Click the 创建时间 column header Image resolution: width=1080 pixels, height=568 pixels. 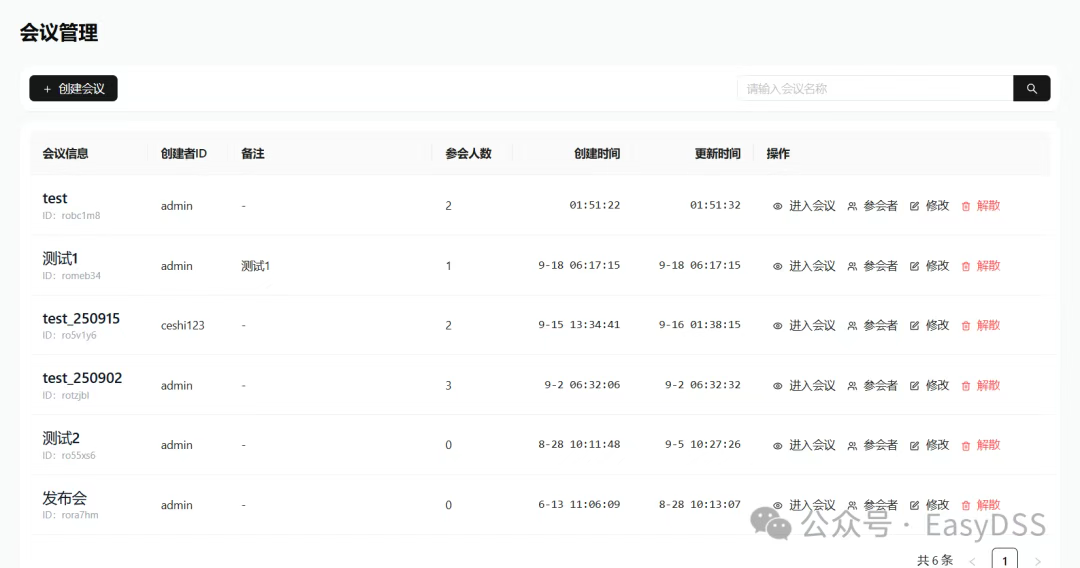pos(597,154)
